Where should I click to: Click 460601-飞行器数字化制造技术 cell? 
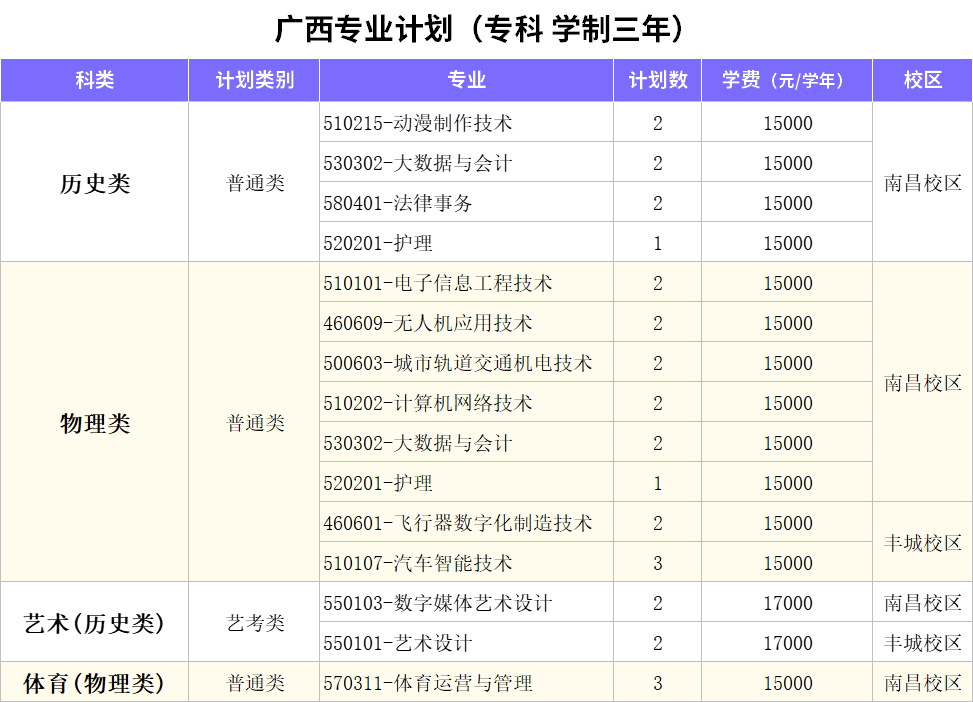pyautogui.click(x=458, y=523)
